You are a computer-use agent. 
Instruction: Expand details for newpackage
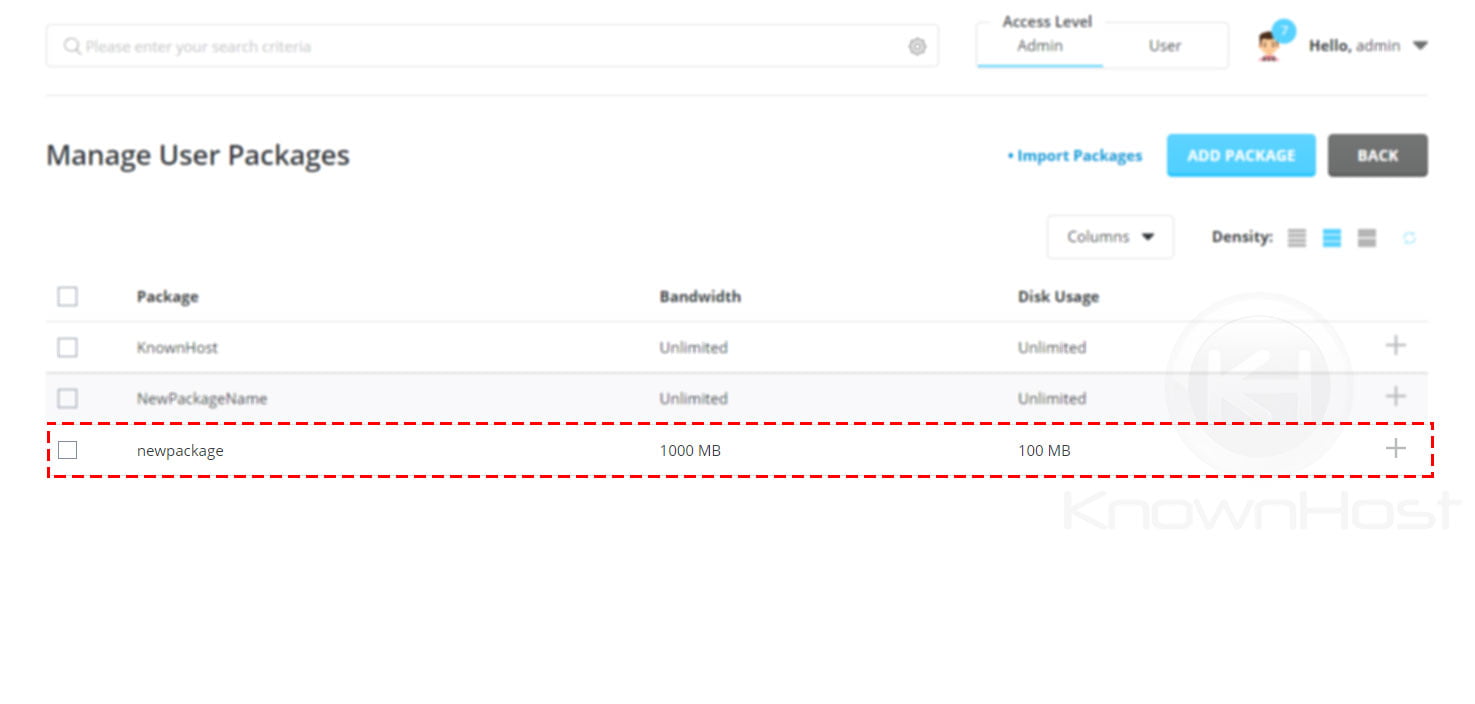[1394, 449]
